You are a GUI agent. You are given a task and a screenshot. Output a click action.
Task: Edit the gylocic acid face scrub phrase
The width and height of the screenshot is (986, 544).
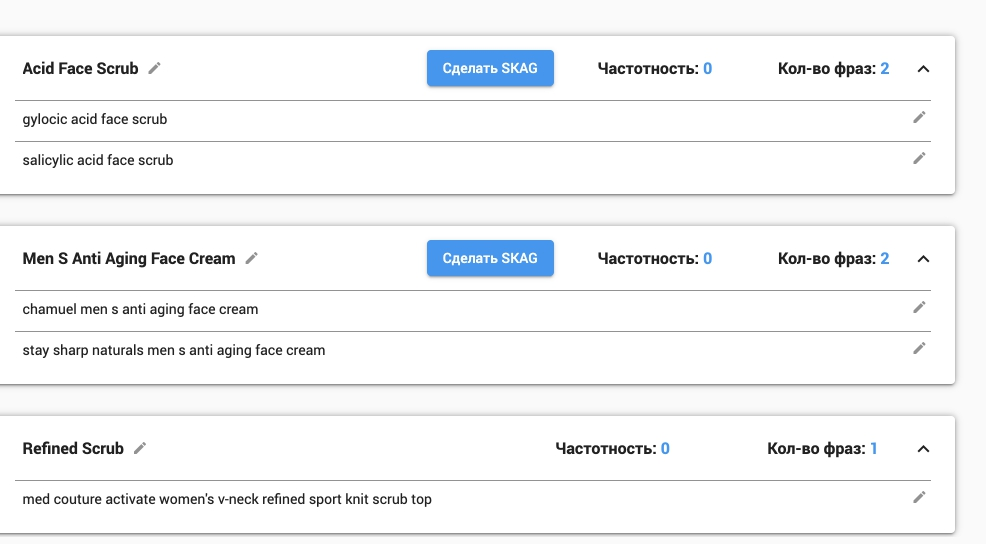[x=920, y=118]
